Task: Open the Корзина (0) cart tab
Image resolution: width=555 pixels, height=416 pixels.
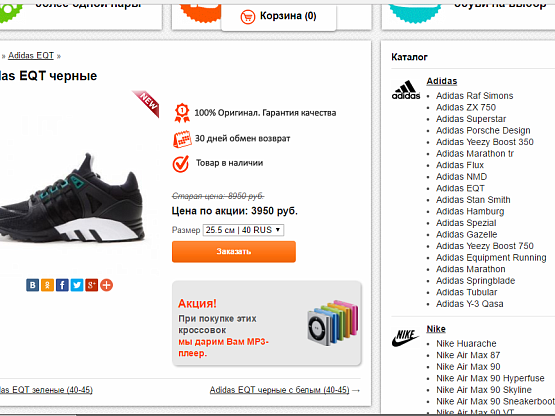Action: click(x=279, y=16)
